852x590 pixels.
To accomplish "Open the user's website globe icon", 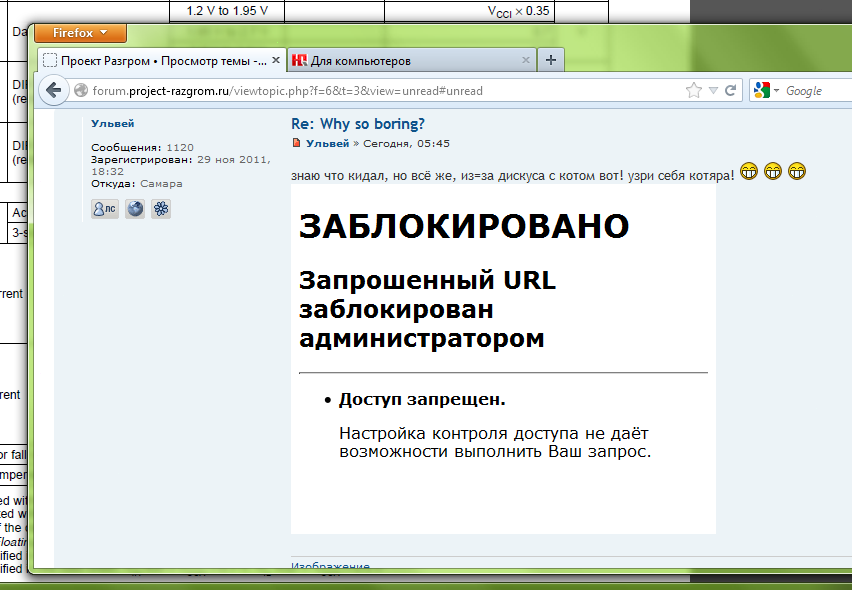I will [135, 209].
